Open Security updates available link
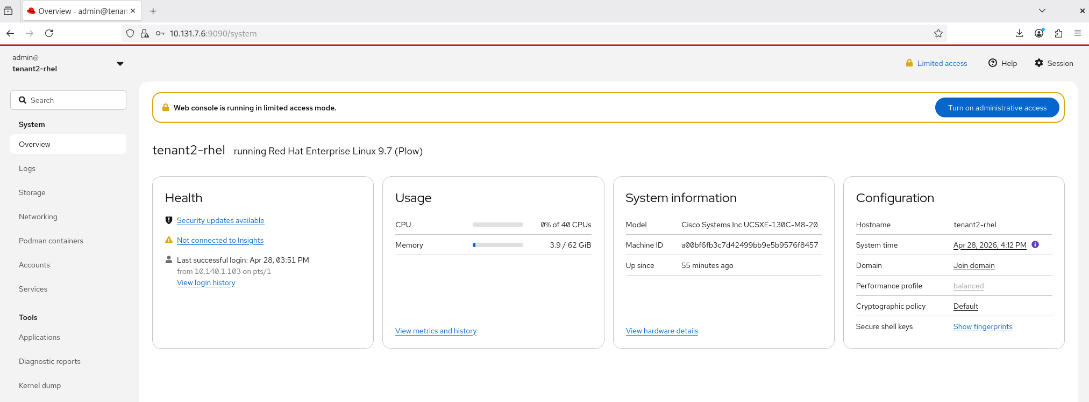 pos(220,220)
